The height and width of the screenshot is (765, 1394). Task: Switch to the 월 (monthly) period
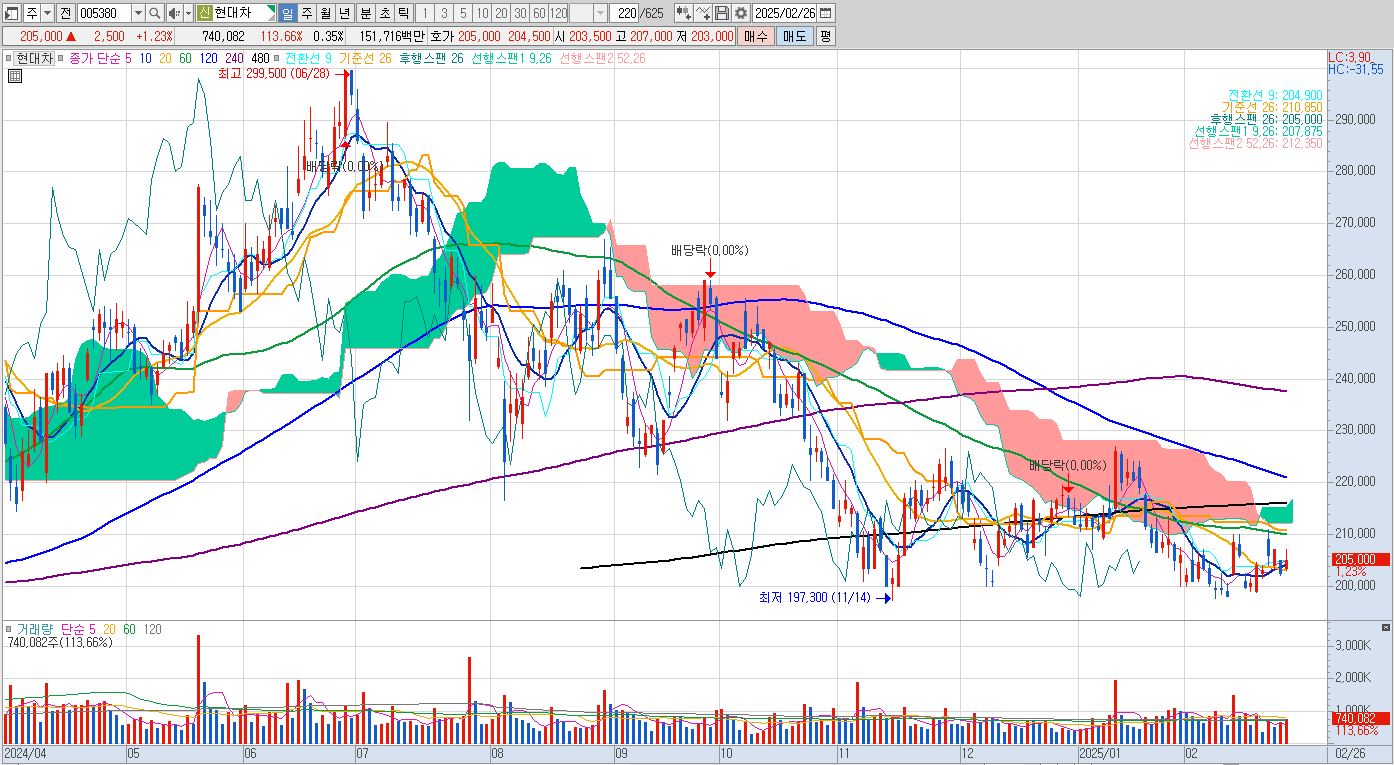tap(325, 13)
